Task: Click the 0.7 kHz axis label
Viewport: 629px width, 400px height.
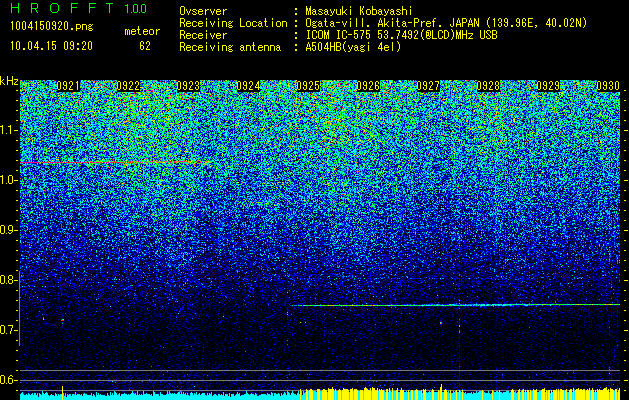Action: pos(9,330)
